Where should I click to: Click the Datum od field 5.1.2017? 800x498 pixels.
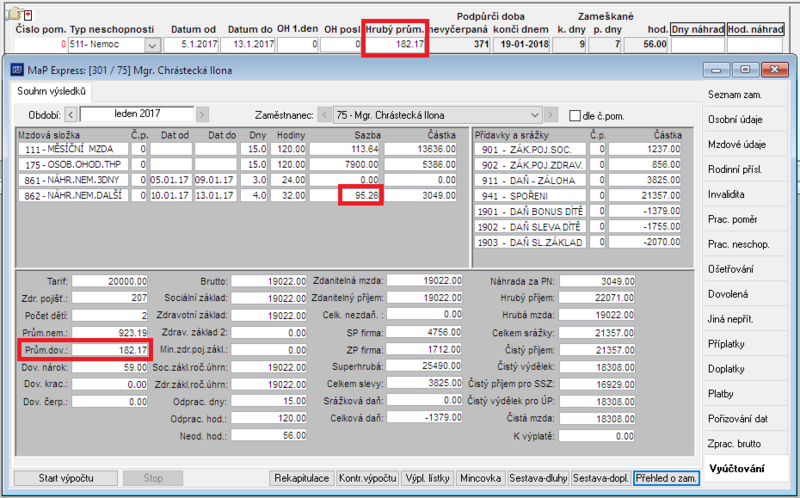pos(191,44)
